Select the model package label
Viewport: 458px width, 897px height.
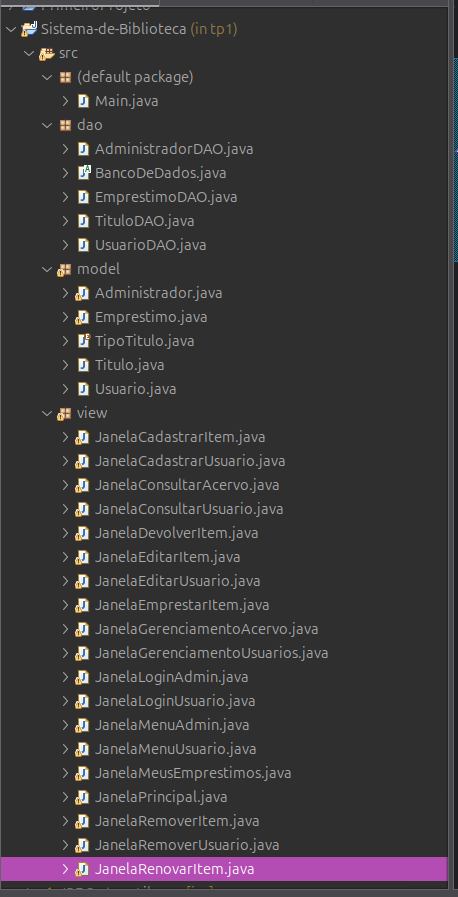(98, 269)
